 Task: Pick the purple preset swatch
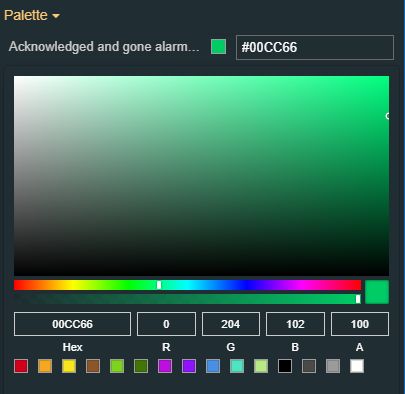[189, 366]
